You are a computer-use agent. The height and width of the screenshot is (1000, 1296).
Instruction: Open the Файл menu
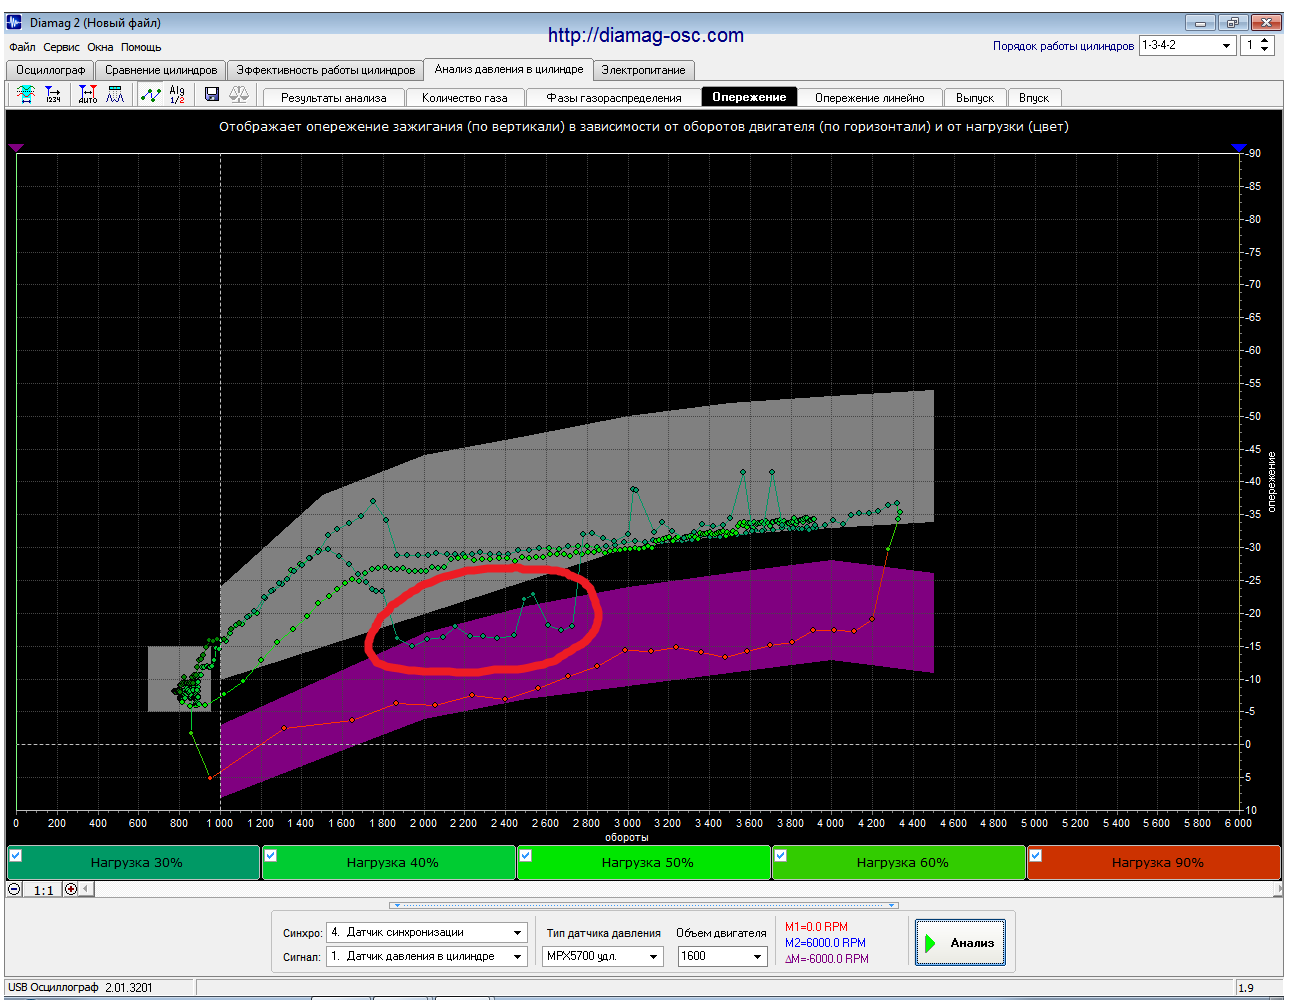(22, 47)
